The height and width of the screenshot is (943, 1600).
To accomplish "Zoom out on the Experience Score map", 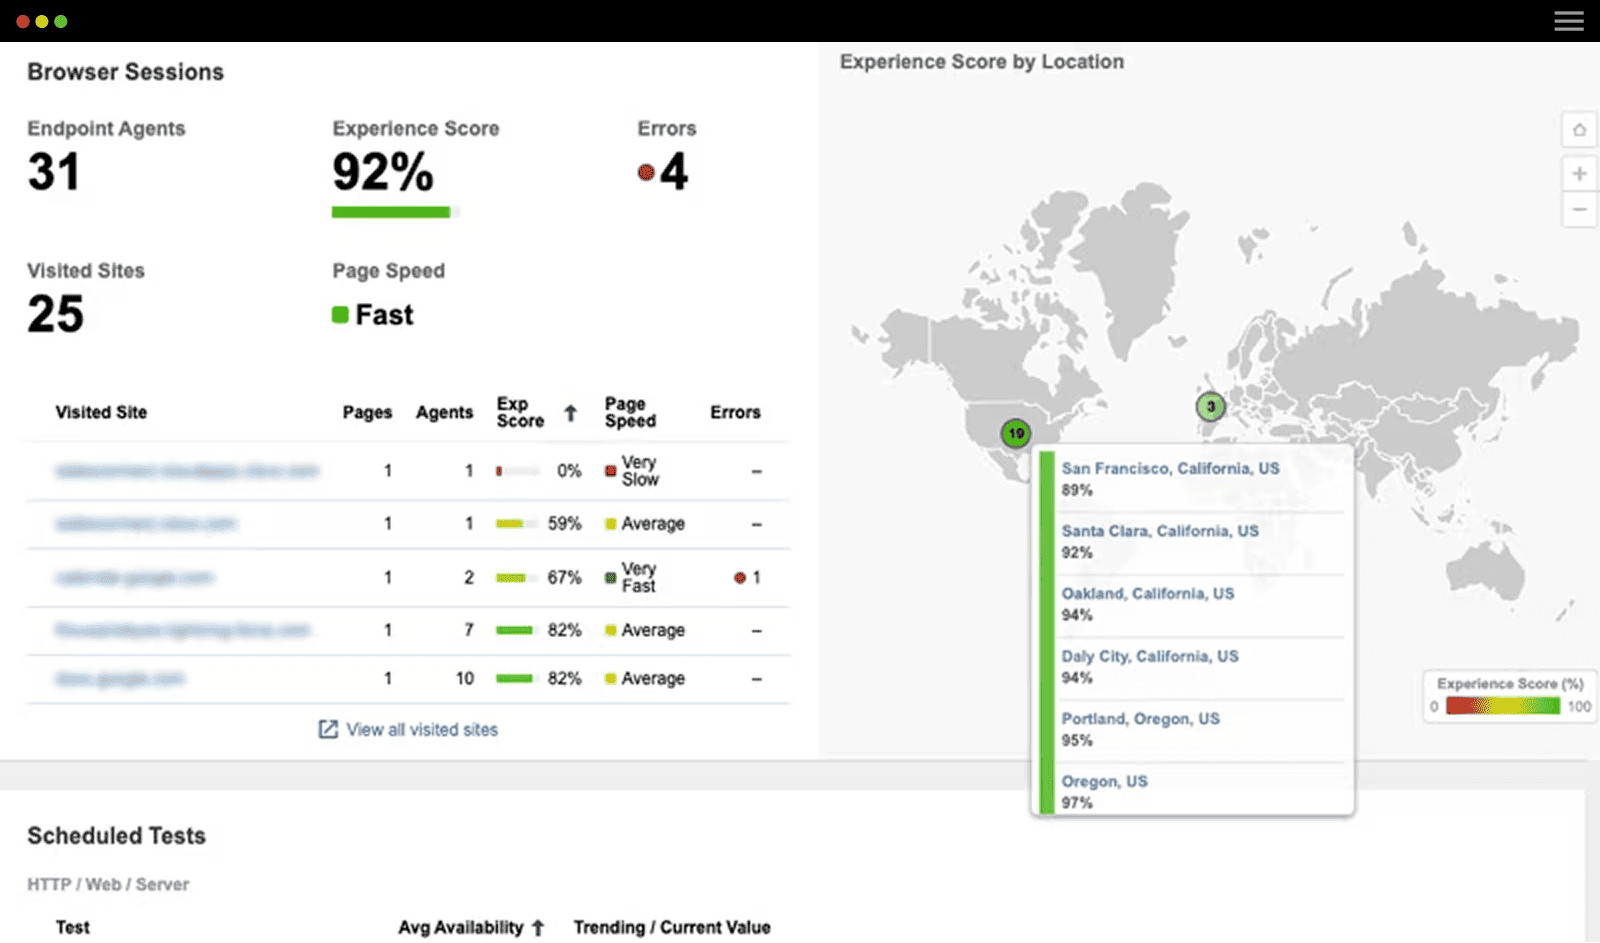I will pos(1580,210).
